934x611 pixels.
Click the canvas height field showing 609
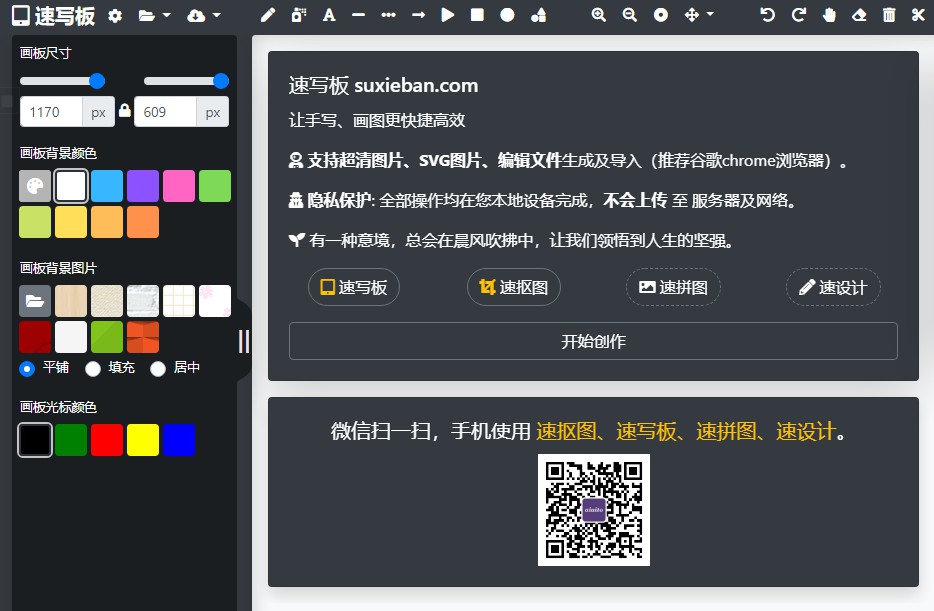click(x=166, y=112)
